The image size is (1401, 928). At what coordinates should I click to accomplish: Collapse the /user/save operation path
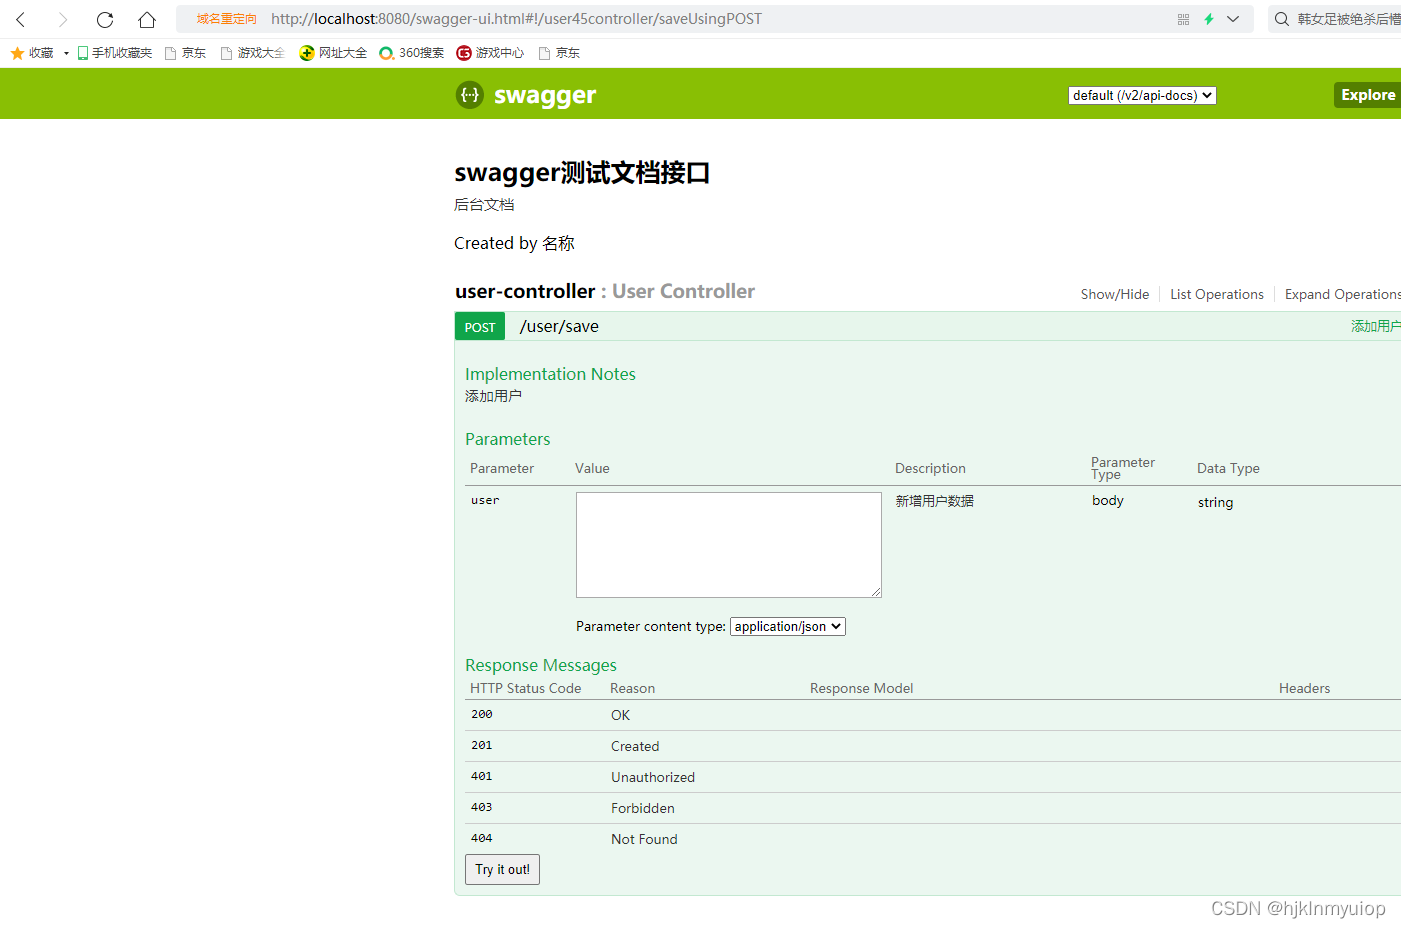[x=559, y=326]
